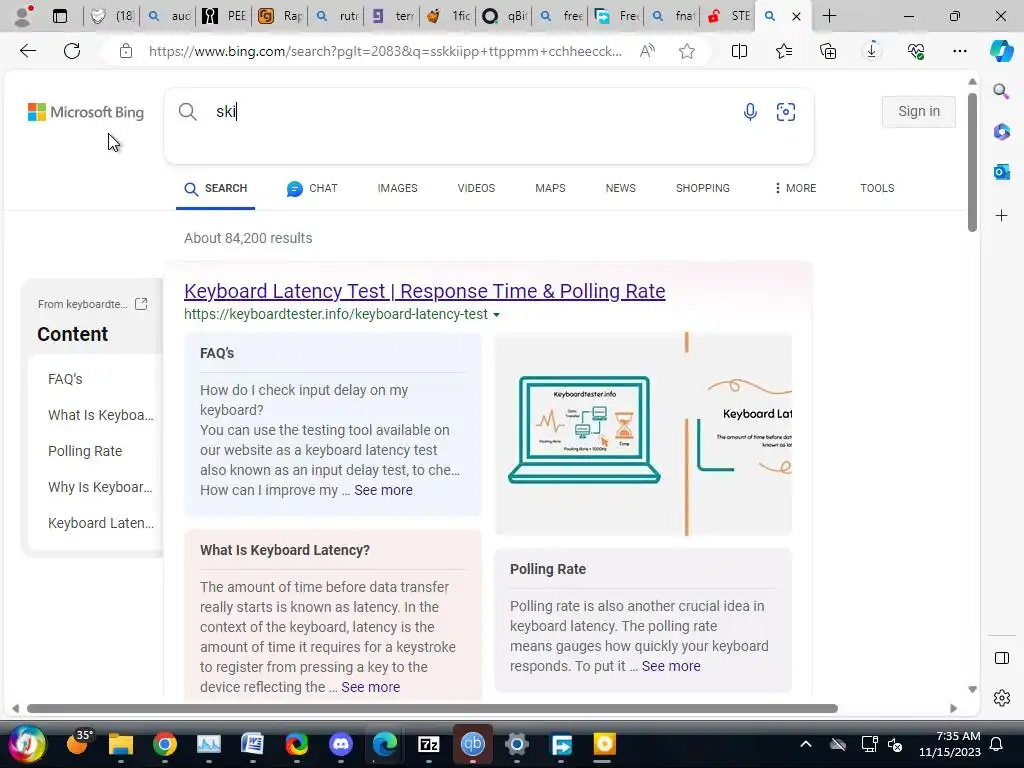This screenshot has width=1024, height=768.
Task: Go to Microsoft Bing home logo
Action: point(86,112)
